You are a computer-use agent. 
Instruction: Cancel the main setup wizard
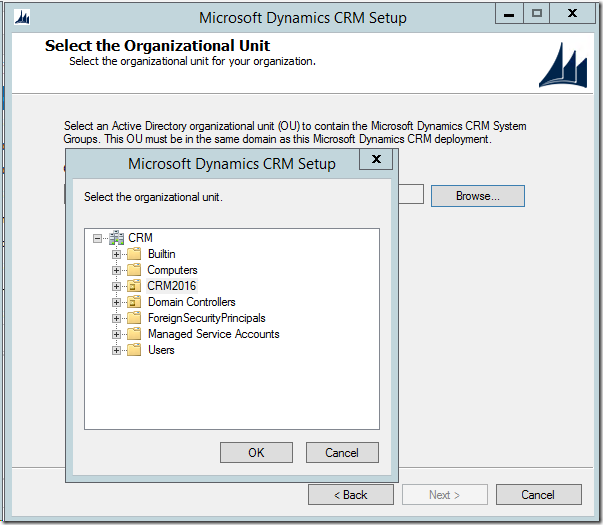point(538,495)
